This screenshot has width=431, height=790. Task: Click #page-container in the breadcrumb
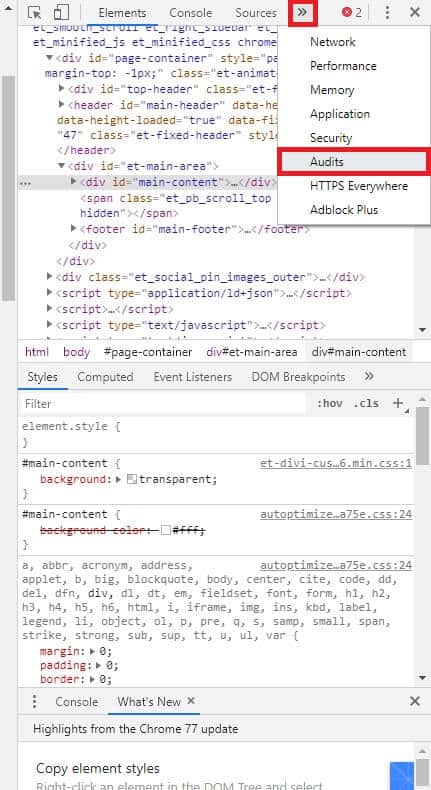click(x=148, y=352)
